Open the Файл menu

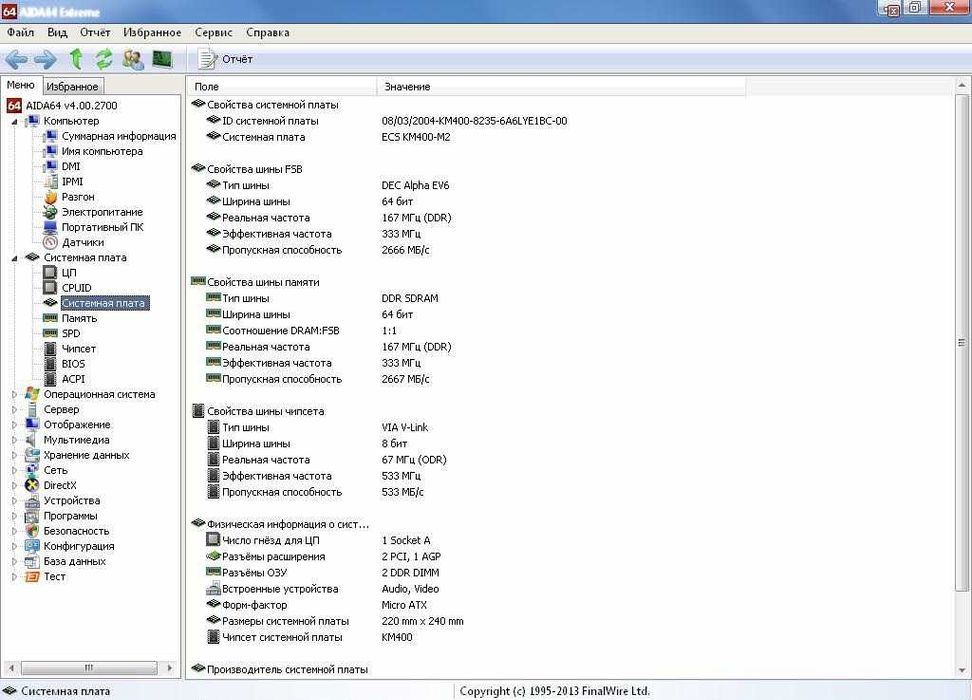tap(20, 32)
